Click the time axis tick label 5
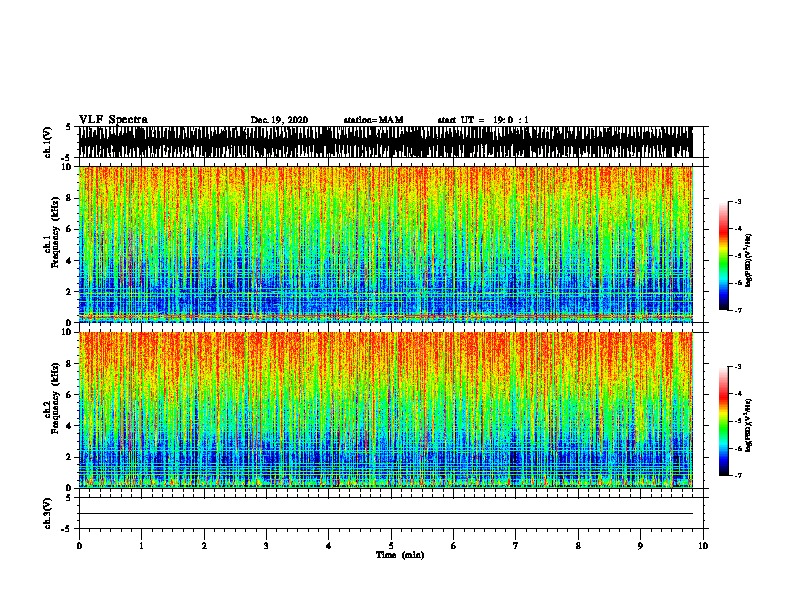 point(391,546)
